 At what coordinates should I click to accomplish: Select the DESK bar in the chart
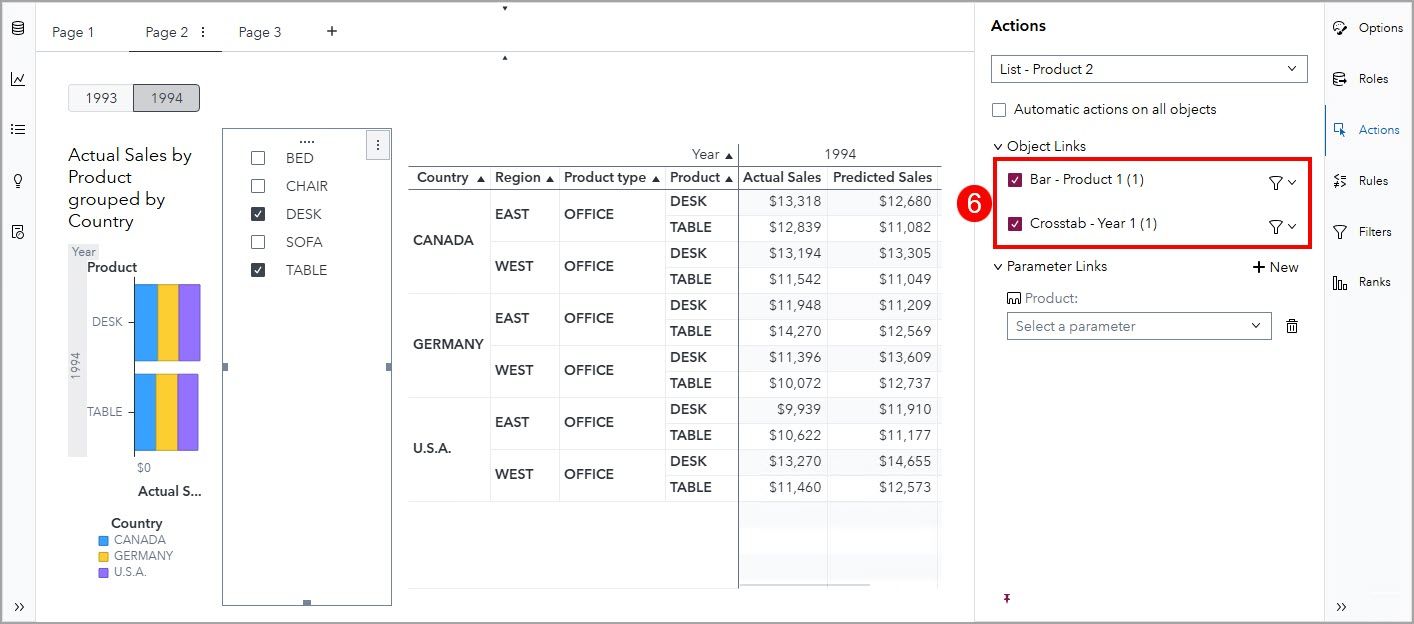click(168, 322)
